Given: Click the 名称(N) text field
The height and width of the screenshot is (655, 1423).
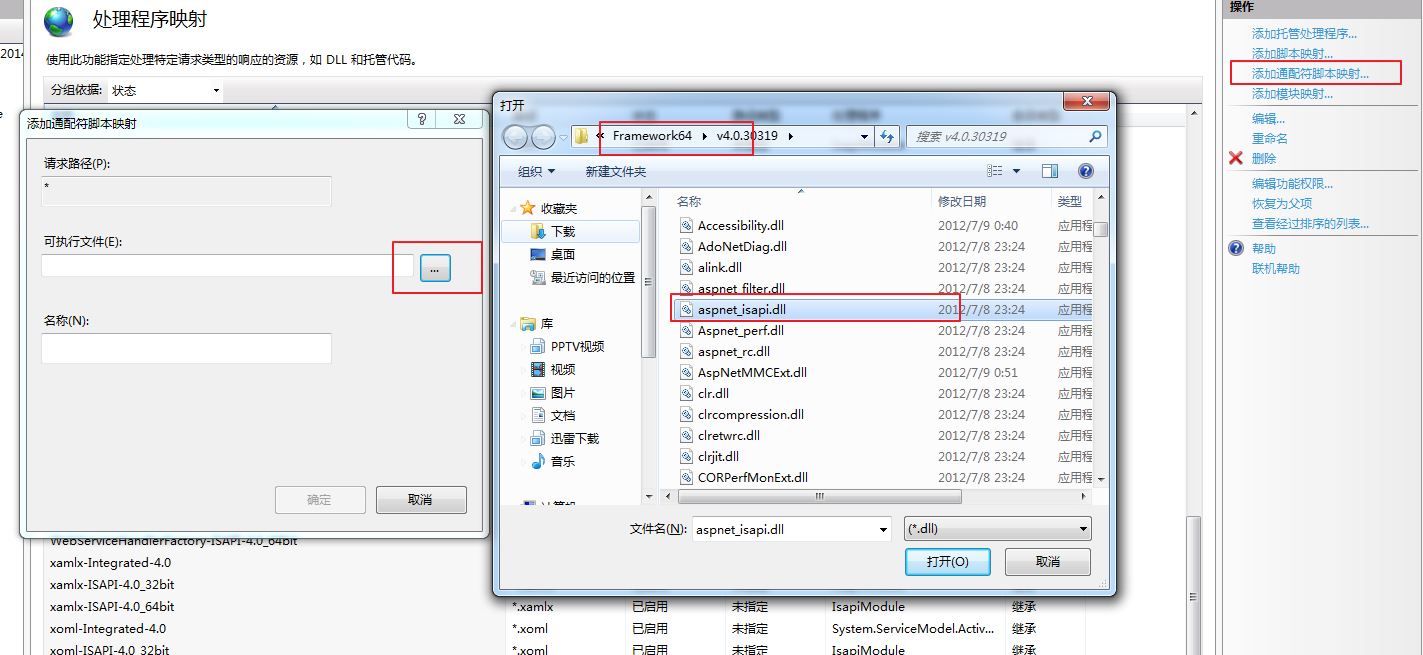Looking at the screenshot, I should (186, 348).
